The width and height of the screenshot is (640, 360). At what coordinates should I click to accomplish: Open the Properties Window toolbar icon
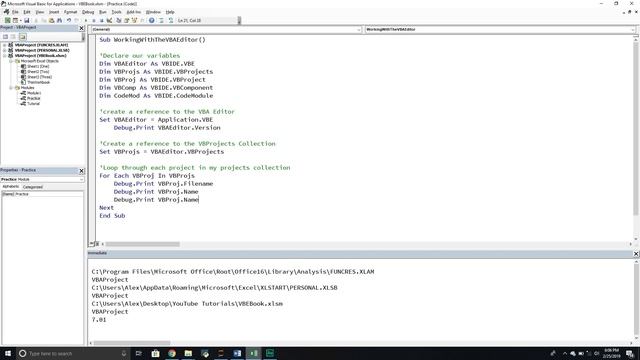127,20
